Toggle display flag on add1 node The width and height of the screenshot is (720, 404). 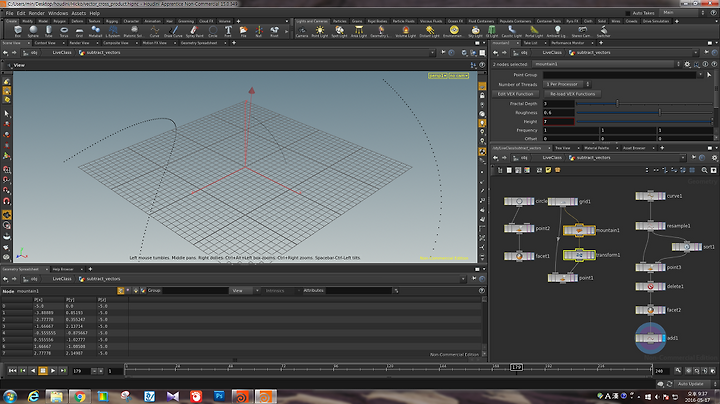[664, 338]
